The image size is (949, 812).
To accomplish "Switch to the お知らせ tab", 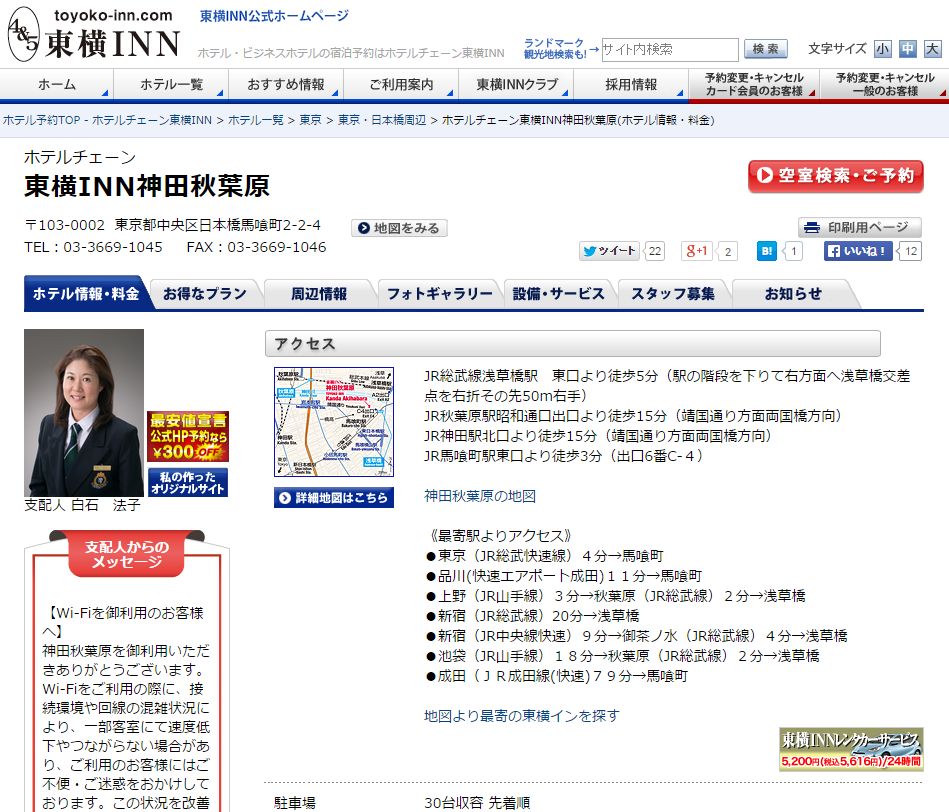I will 793,294.
